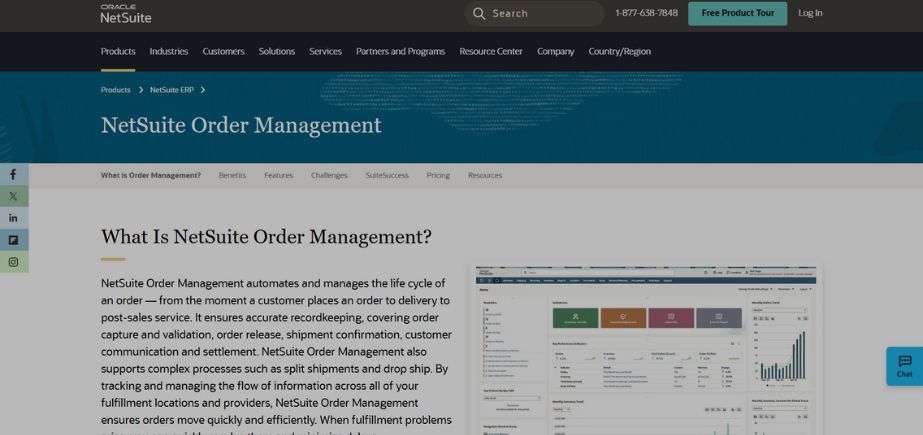The image size is (923, 435).
Task: Open the Products menu
Action: (x=118, y=51)
